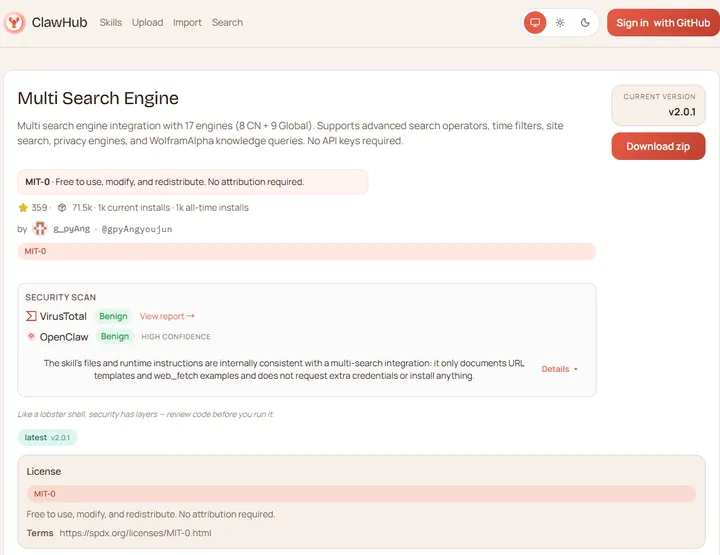Click the ClawHub lobster logo icon
The width and height of the screenshot is (720, 555).
point(14,22)
